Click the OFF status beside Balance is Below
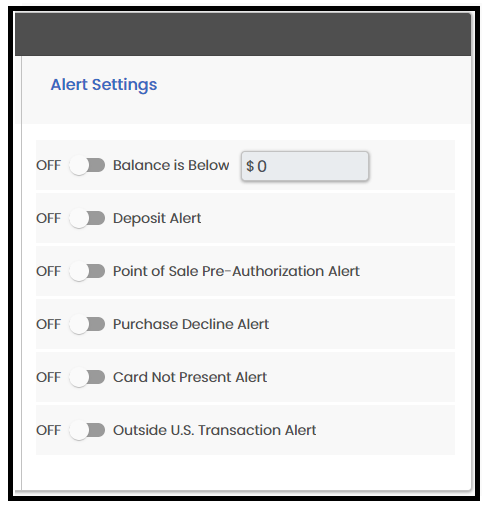Image resolution: width=487 pixels, height=507 pixels. [49, 165]
